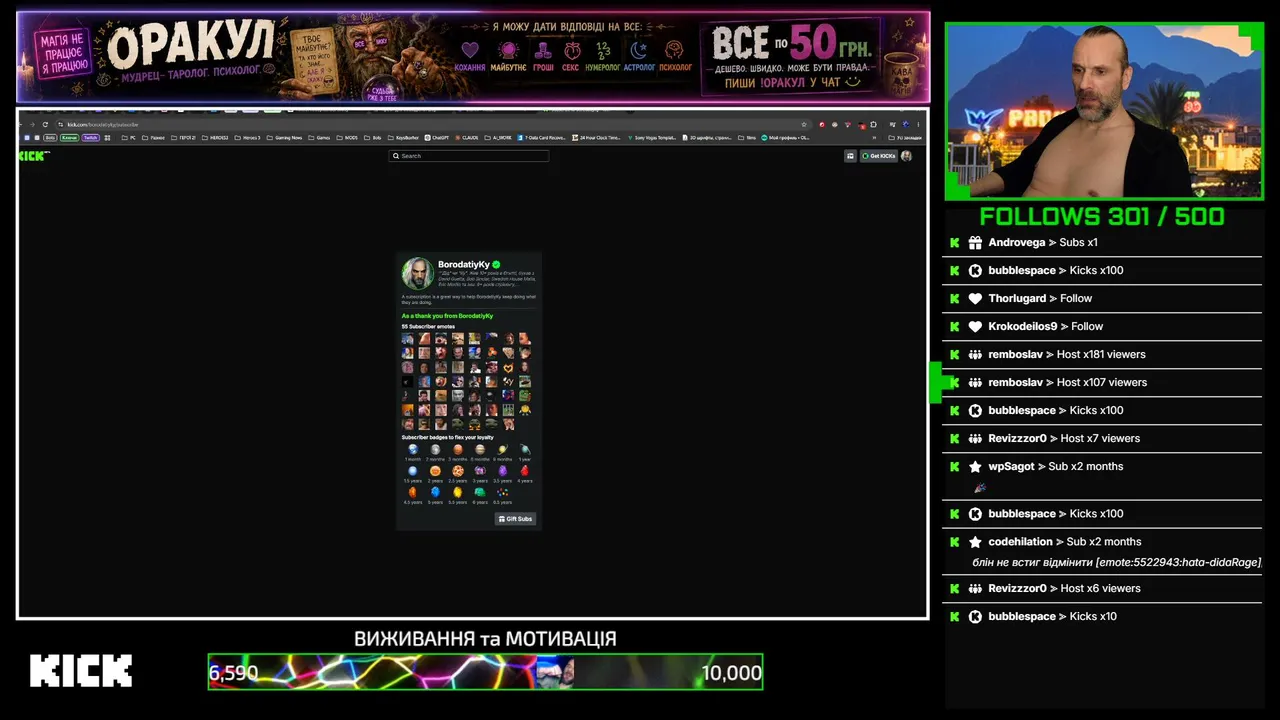Click Revizzzor0 Host x6 viewers event
This screenshot has height=720, width=1280.
coord(1102,588)
